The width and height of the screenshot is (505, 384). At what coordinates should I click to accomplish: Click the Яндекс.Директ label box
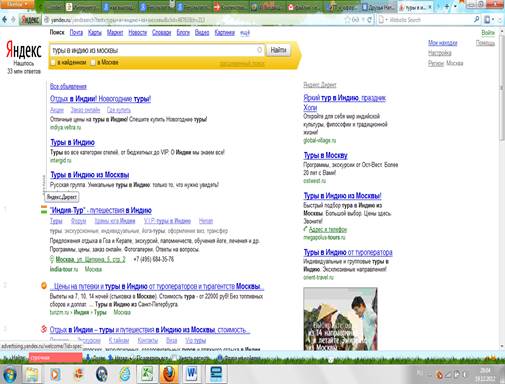[x=62, y=197]
